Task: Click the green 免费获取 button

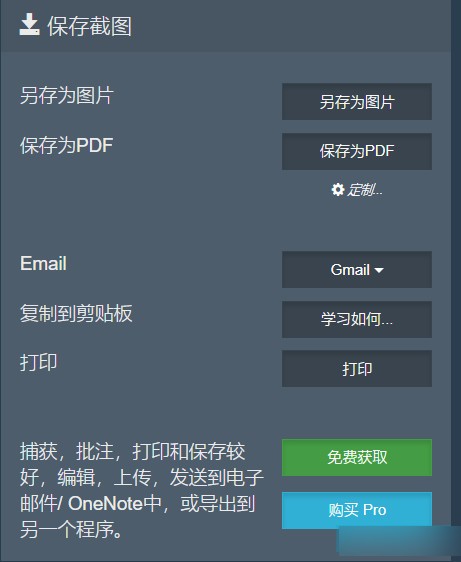Action: click(x=357, y=458)
